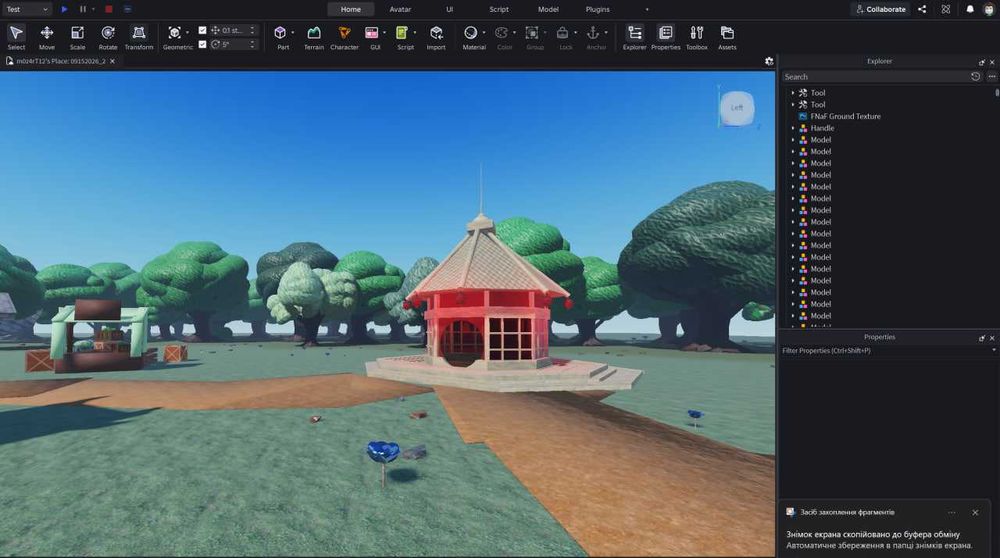The height and width of the screenshot is (558, 1000).
Task: Insert a Character rig
Action: [344, 37]
